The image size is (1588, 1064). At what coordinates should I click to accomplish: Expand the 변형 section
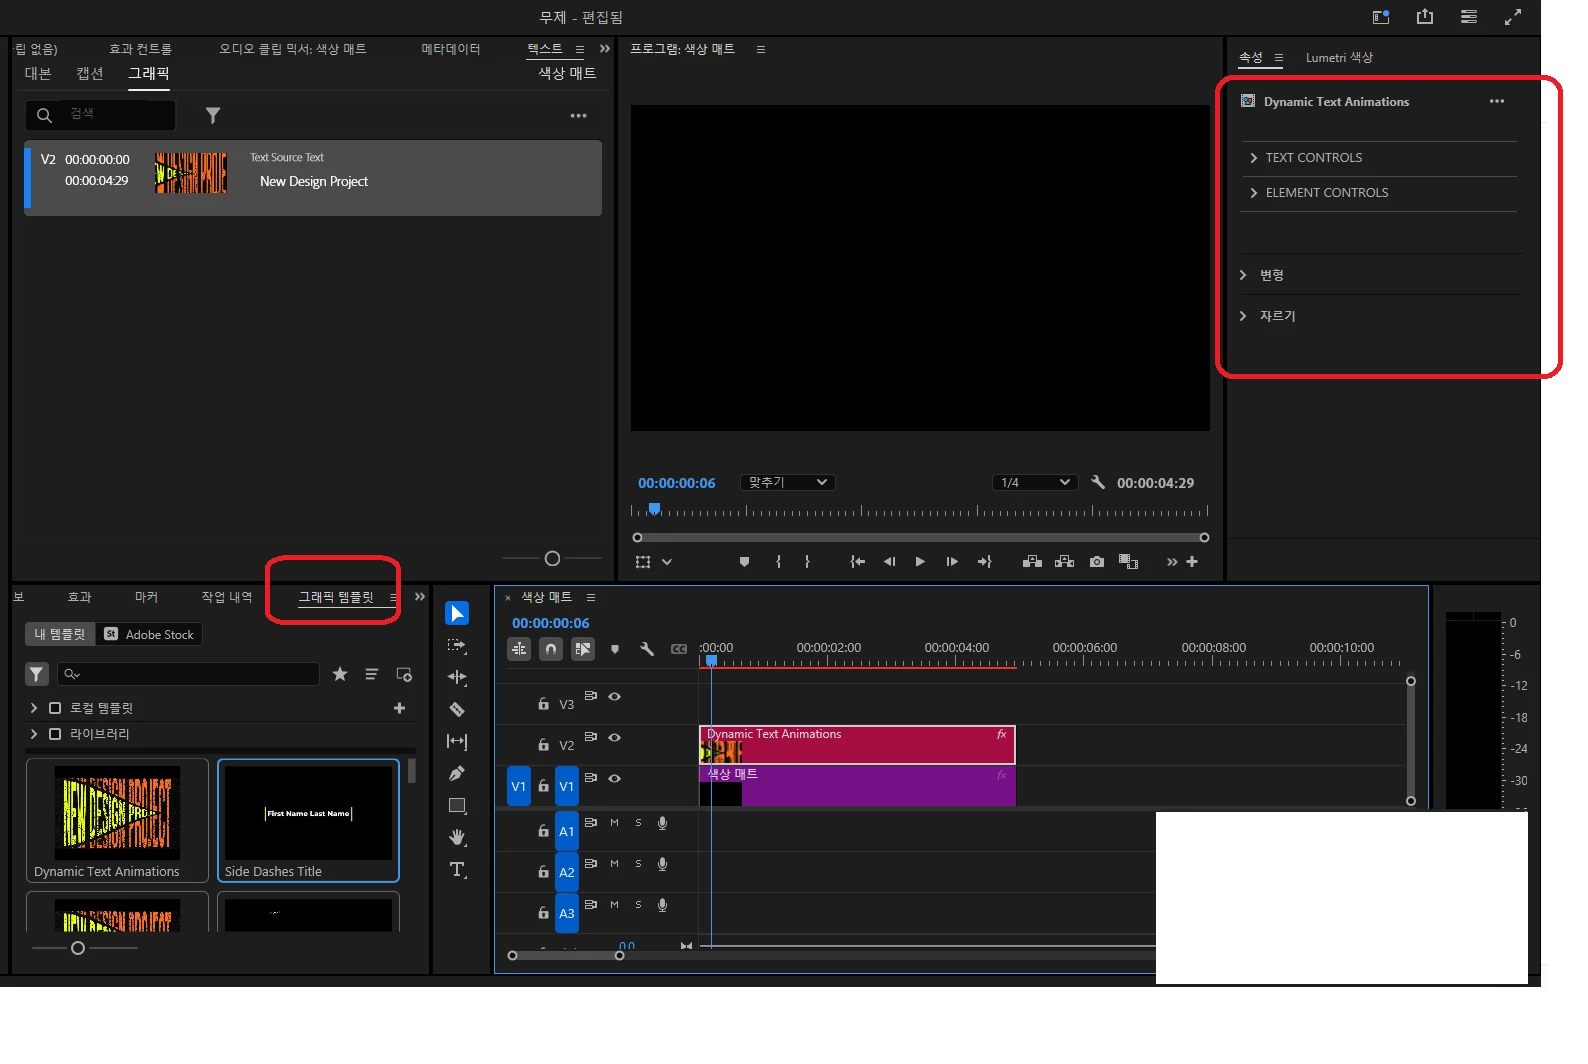tap(1243, 275)
